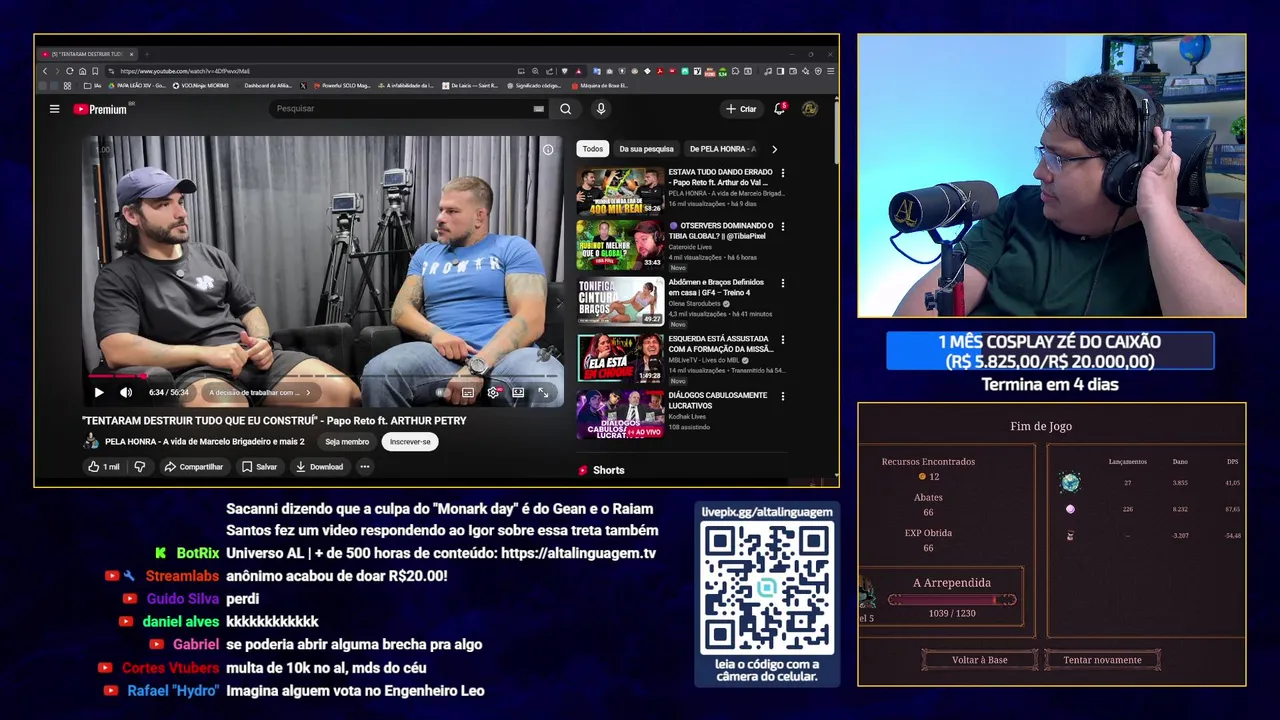Image resolution: width=1280 pixels, height=720 pixels.
Task: Click 'Tentar novamente' game button
Action: 1102,660
